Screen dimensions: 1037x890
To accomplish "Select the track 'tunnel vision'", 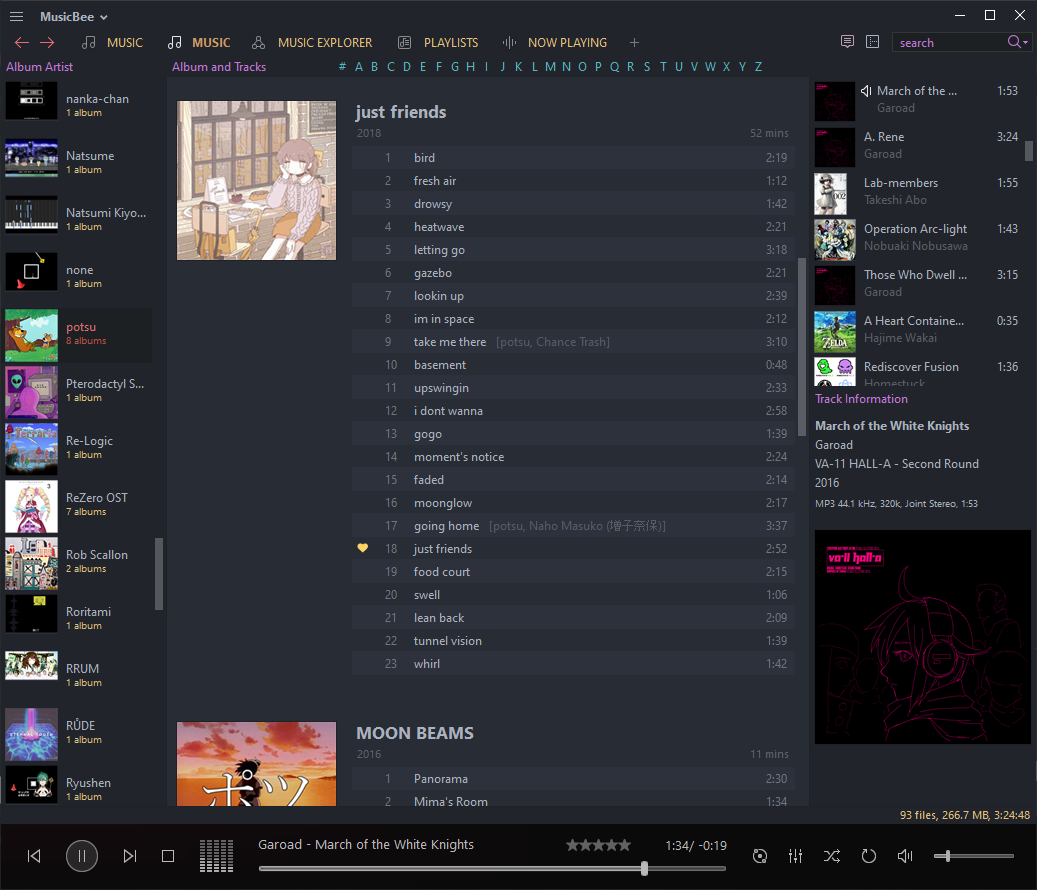I will [573, 641].
